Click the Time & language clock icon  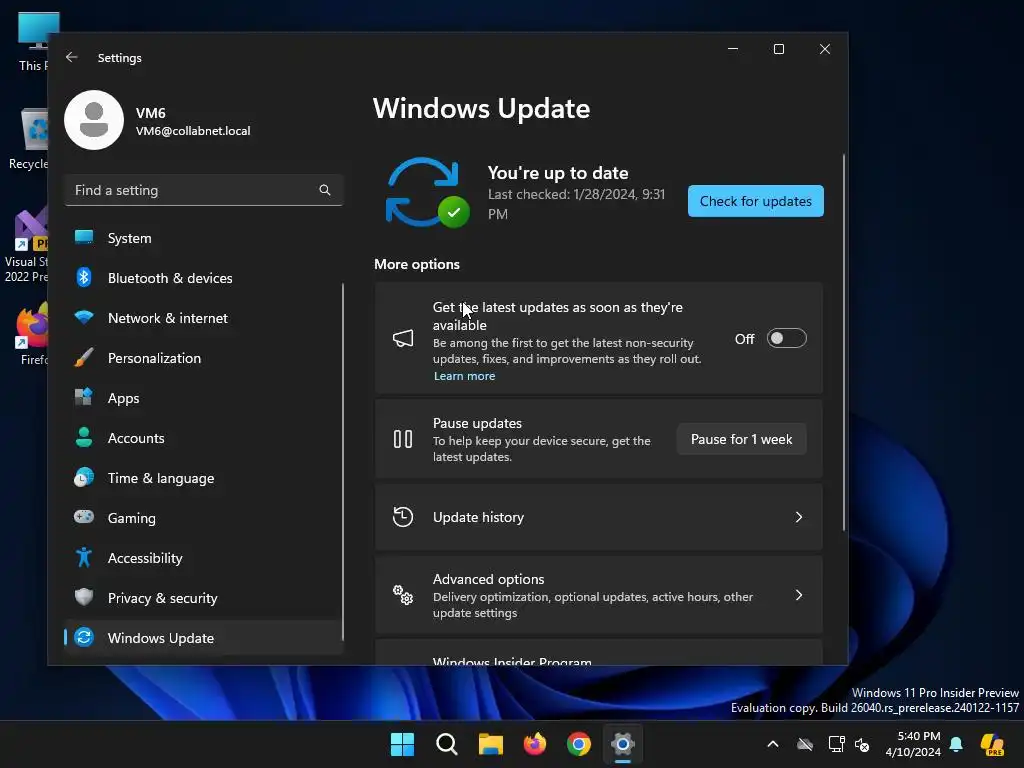[84, 477]
